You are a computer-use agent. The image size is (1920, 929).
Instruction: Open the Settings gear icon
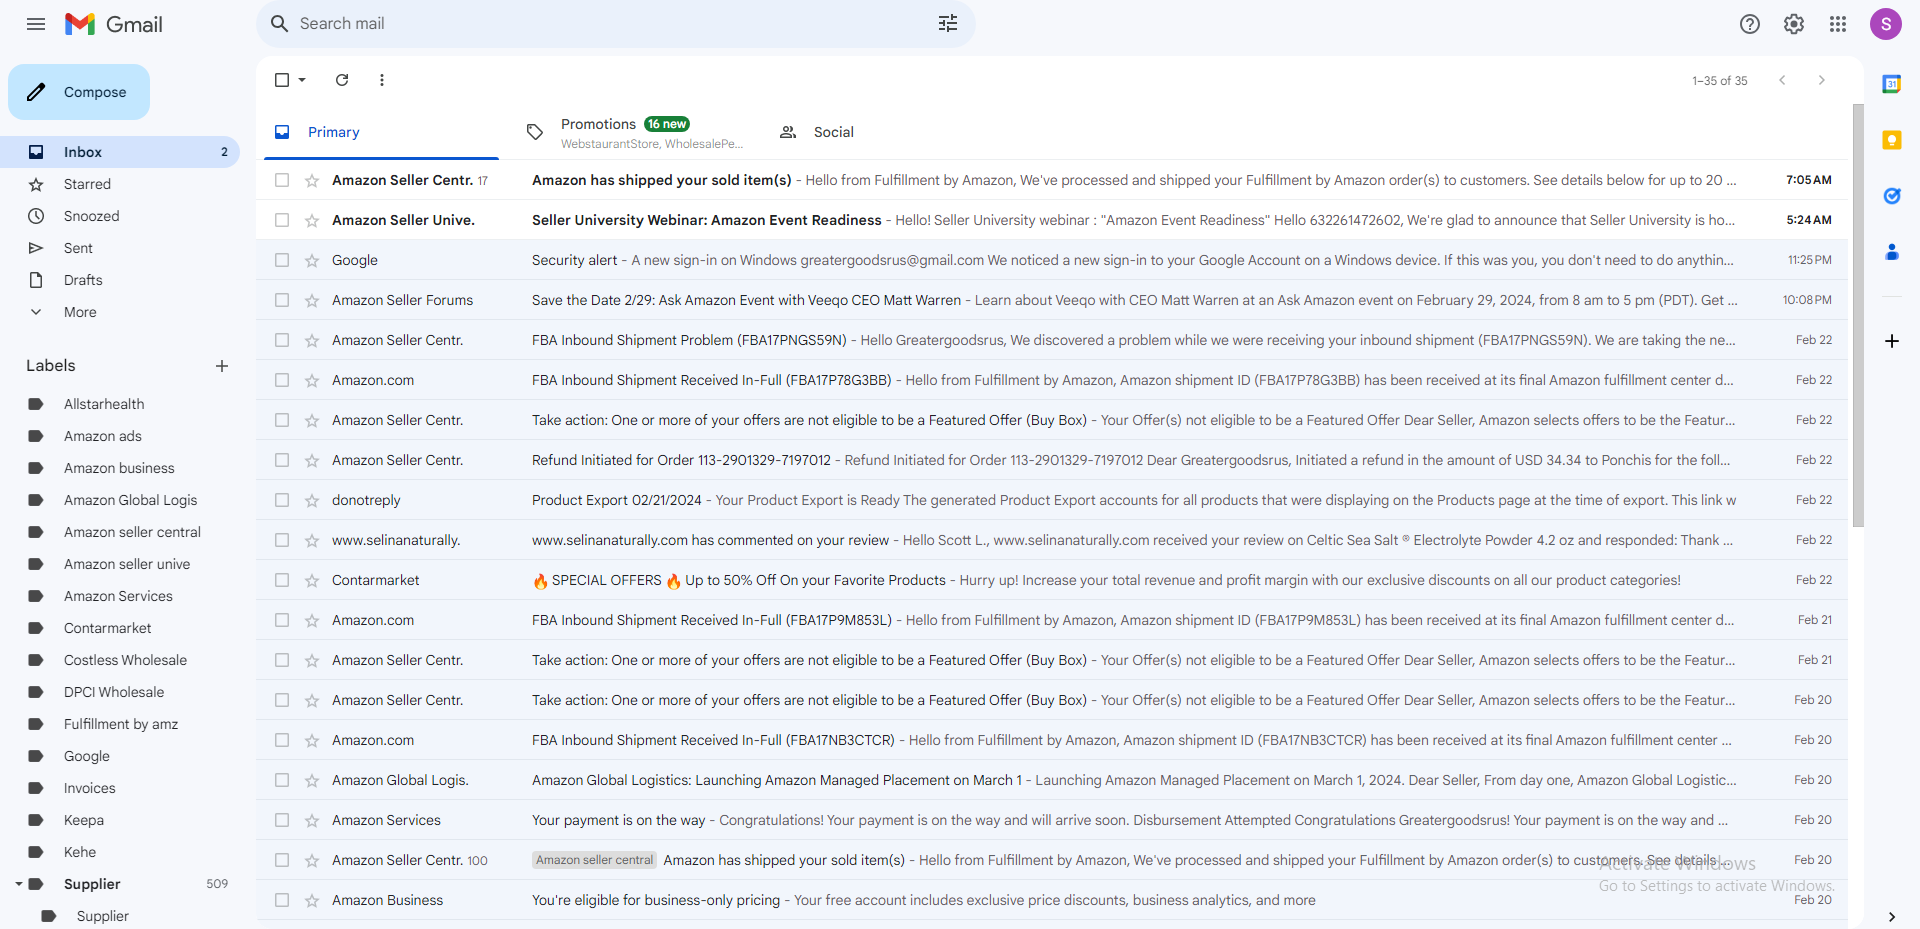(1794, 24)
